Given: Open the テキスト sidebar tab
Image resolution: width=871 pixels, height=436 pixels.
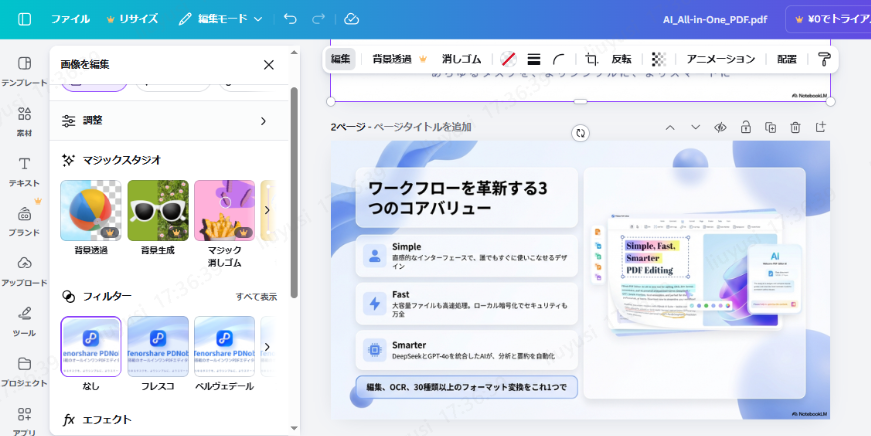Looking at the screenshot, I should [24, 172].
